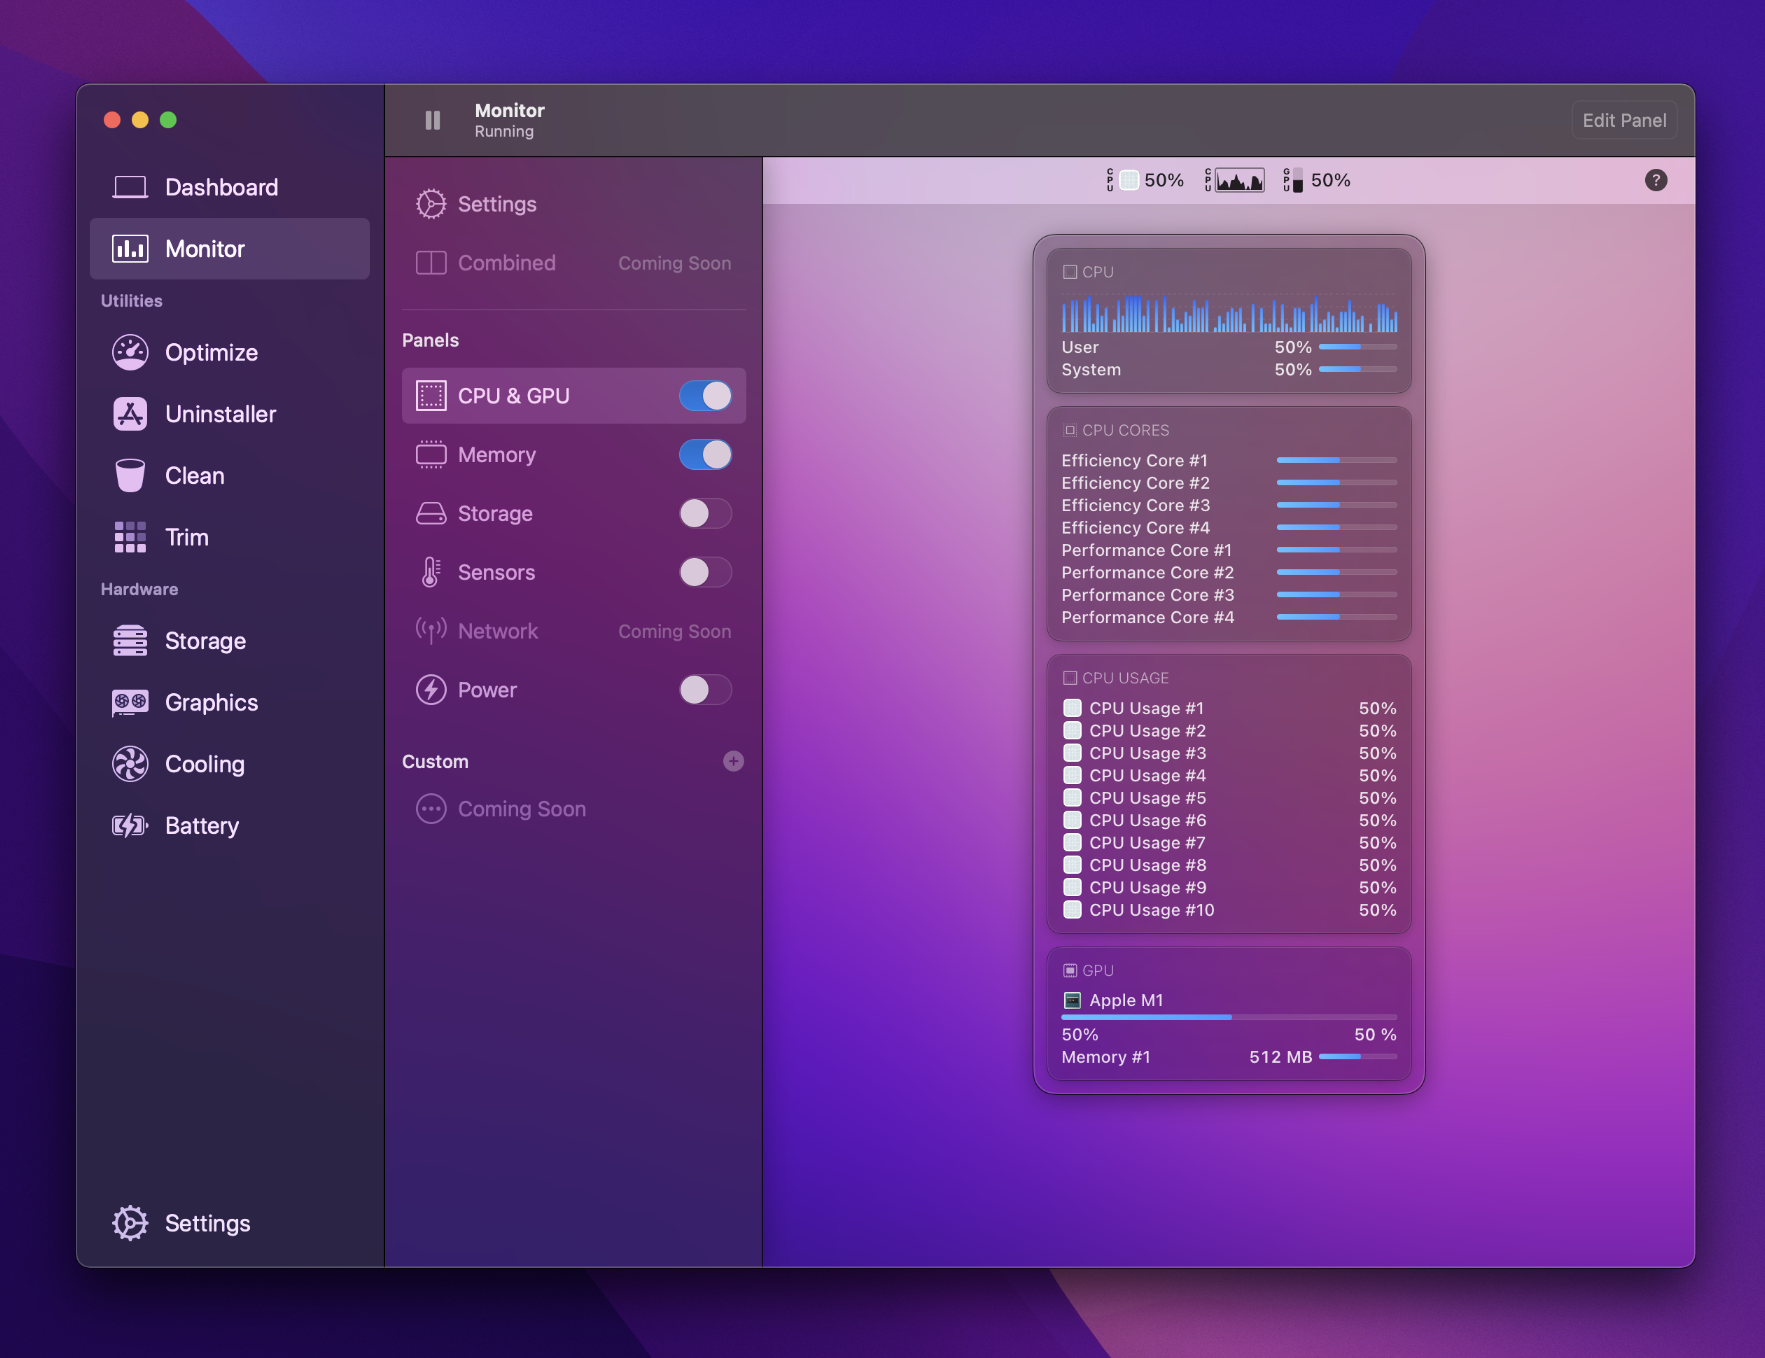1765x1358 pixels.
Task: Open Settings at bottom of sidebar
Action: (x=207, y=1223)
